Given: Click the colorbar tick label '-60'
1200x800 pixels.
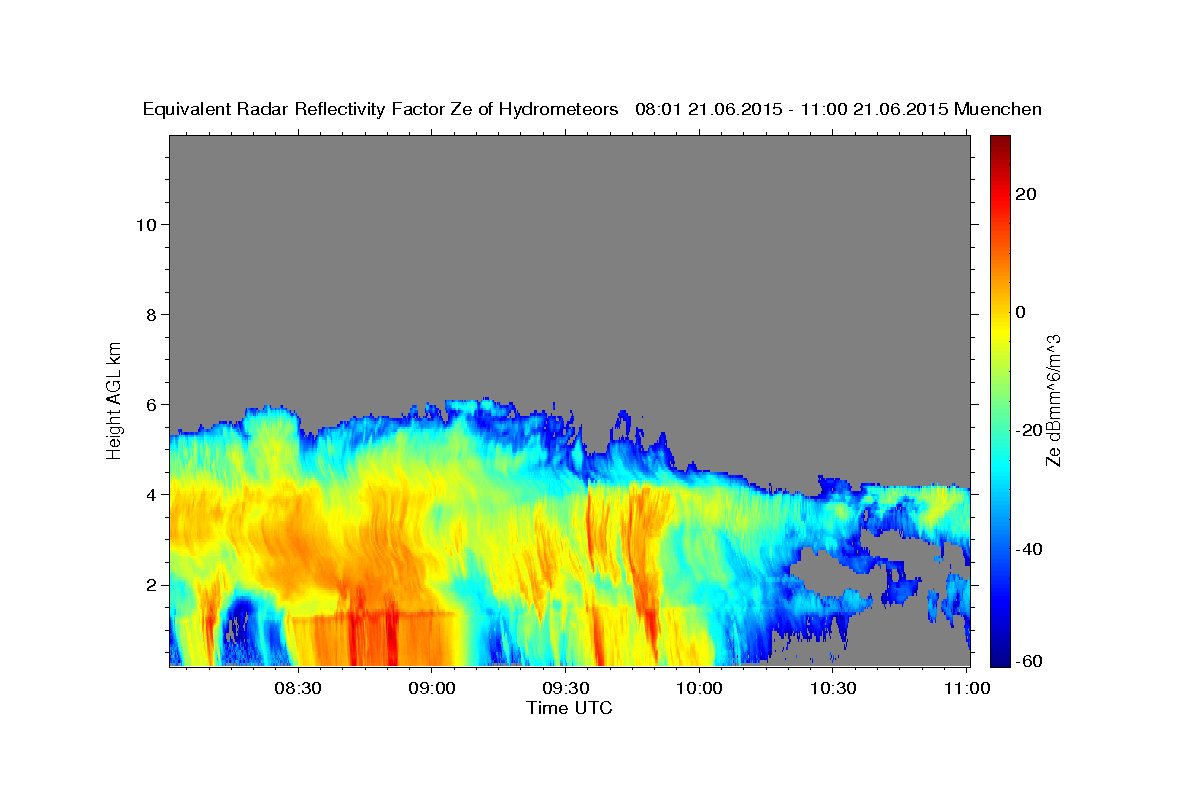Looking at the screenshot, I should point(1027,660).
